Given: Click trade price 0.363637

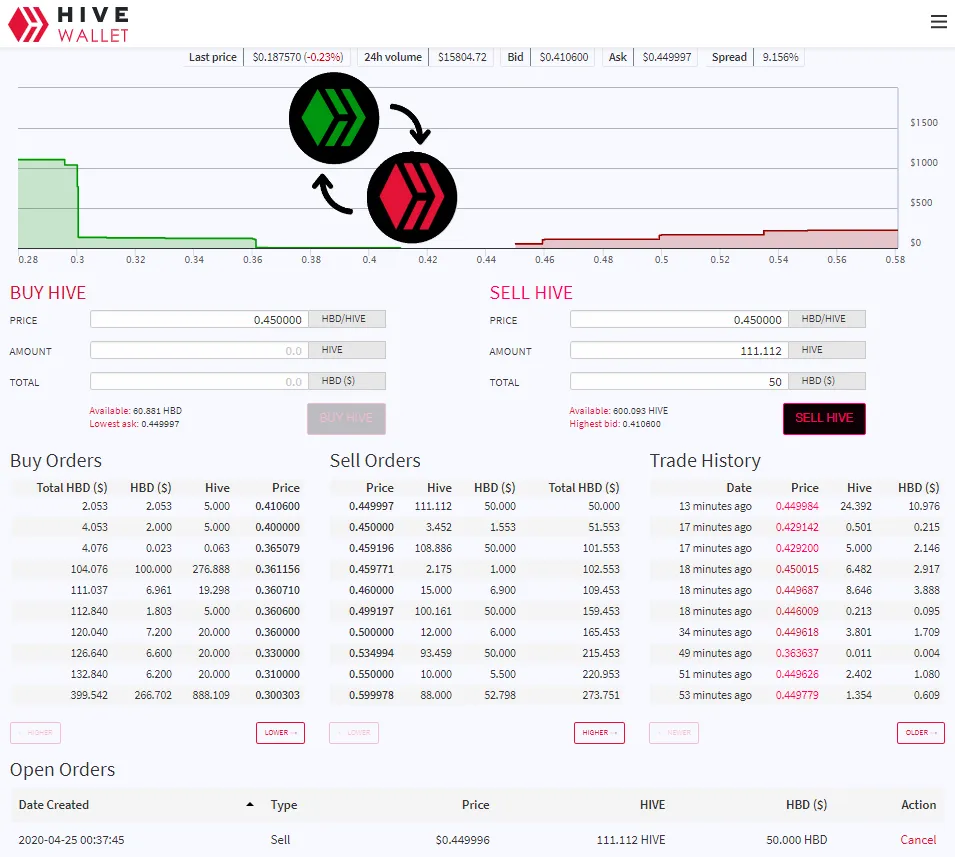Looking at the screenshot, I should pyautogui.click(x=797, y=653).
